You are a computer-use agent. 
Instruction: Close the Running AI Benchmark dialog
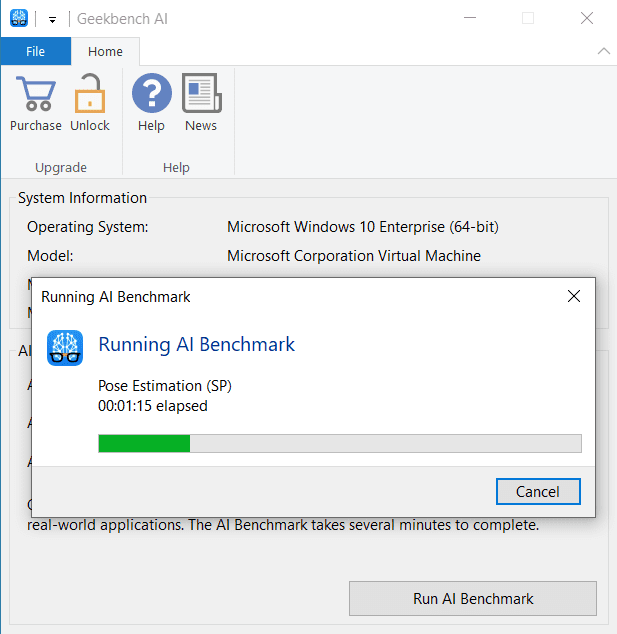coord(574,296)
